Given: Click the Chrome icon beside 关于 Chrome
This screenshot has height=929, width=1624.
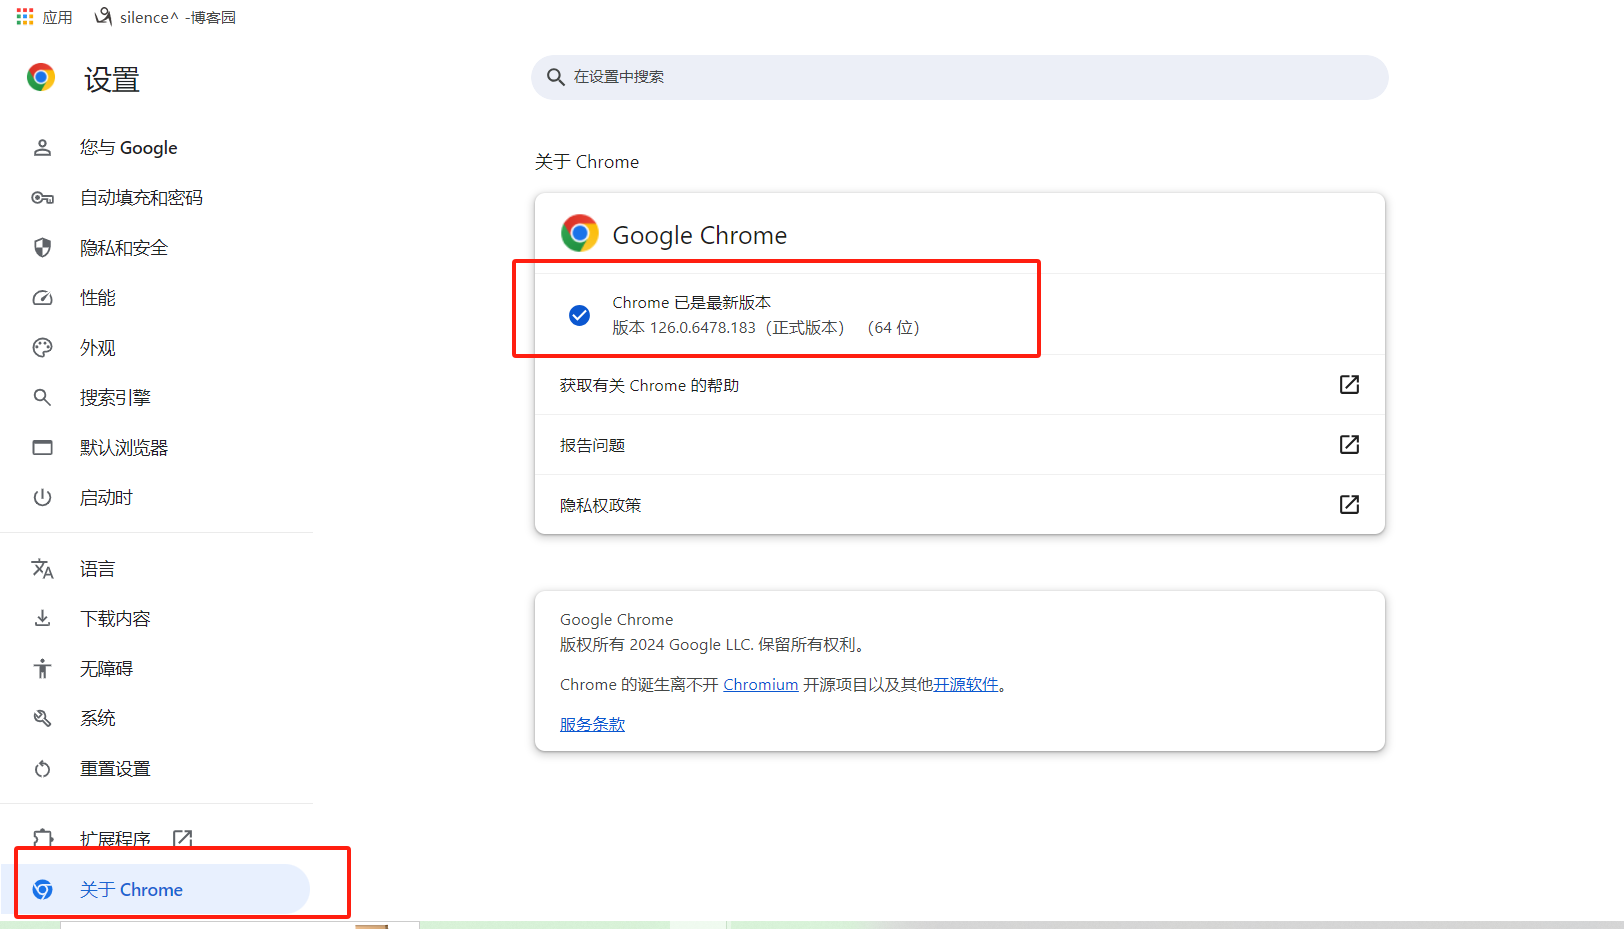Looking at the screenshot, I should pyautogui.click(x=42, y=890).
